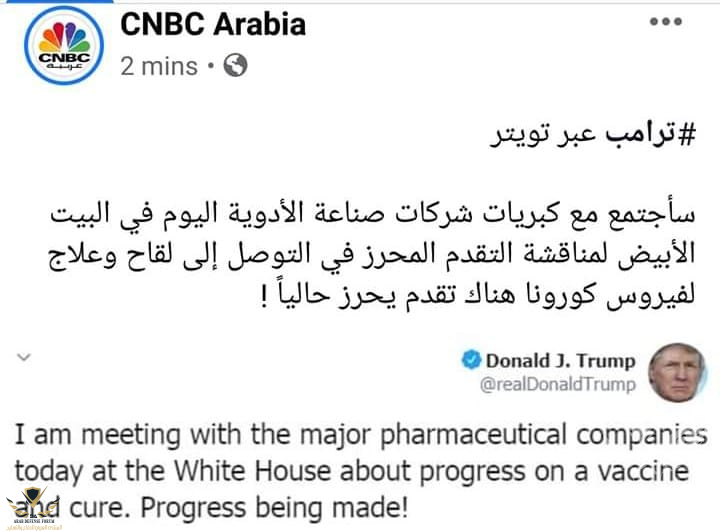This screenshot has height=532, width=720.
Task: Open the CNBC Arabia profile logo
Action: tap(64, 45)
